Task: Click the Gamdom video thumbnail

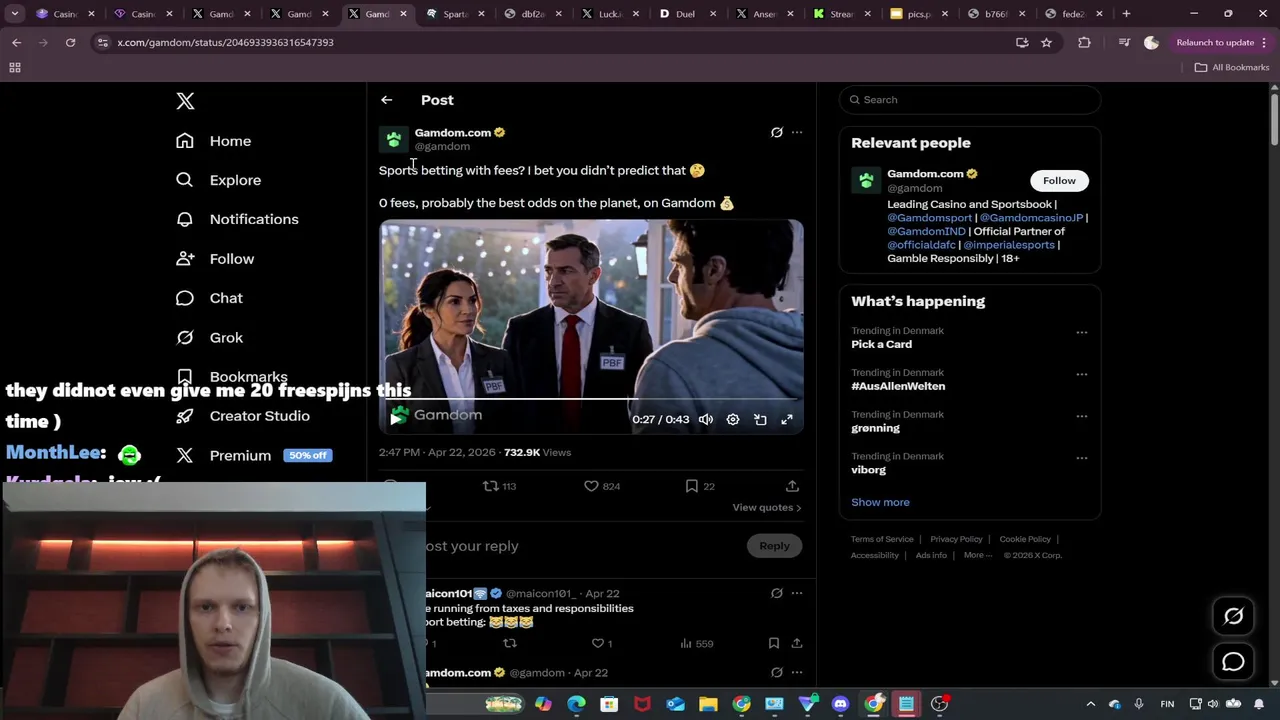Action: click(x=591, y=326)
